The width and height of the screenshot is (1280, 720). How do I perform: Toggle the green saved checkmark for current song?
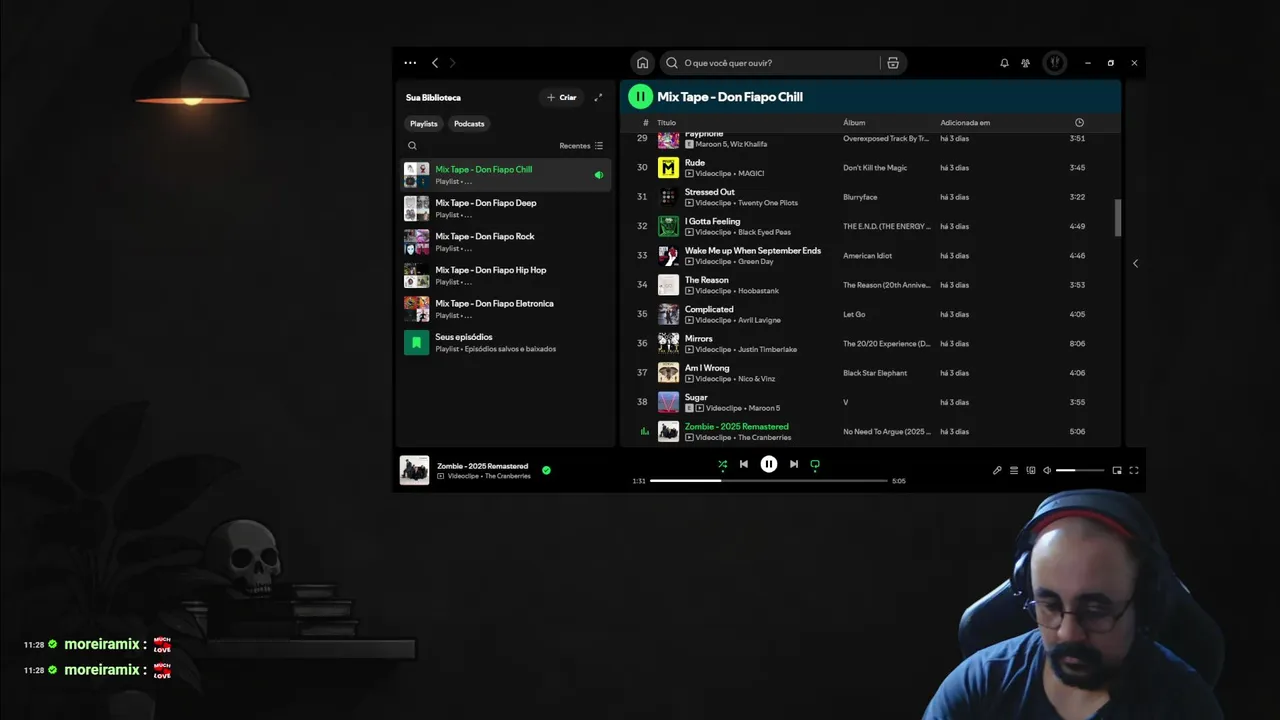[x=546, y=470]
